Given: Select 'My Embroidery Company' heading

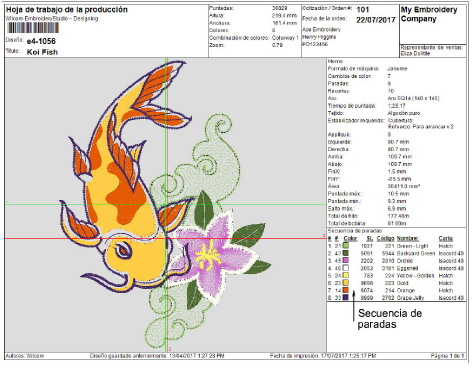Looking at the screenshot, I should [x=429, y=14].
